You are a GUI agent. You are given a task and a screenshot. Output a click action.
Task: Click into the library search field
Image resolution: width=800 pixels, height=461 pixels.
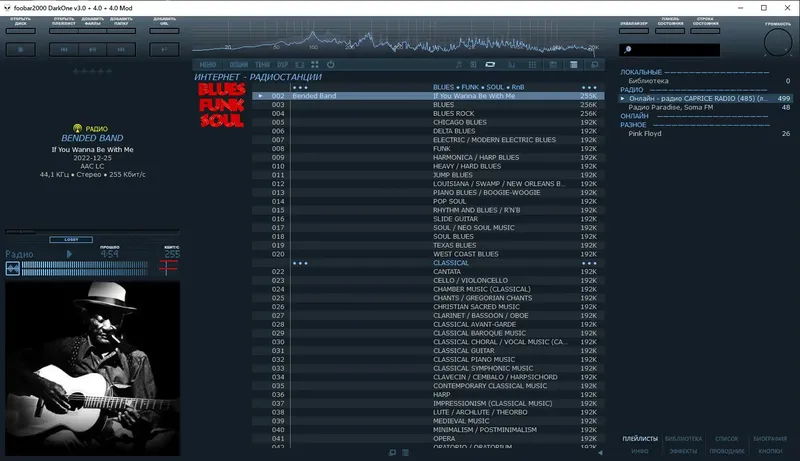pyautogui.click(x=669, y=49)
